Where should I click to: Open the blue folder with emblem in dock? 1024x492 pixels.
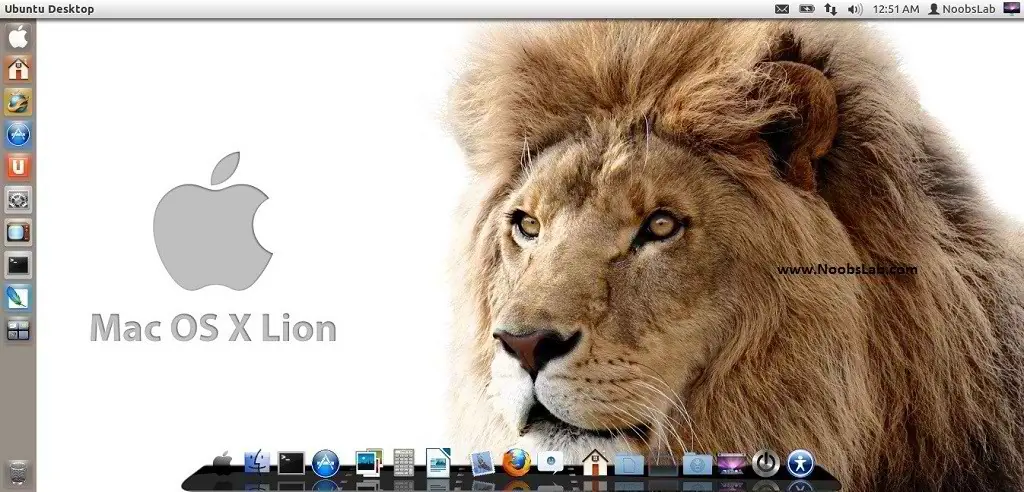pos(697,465)
